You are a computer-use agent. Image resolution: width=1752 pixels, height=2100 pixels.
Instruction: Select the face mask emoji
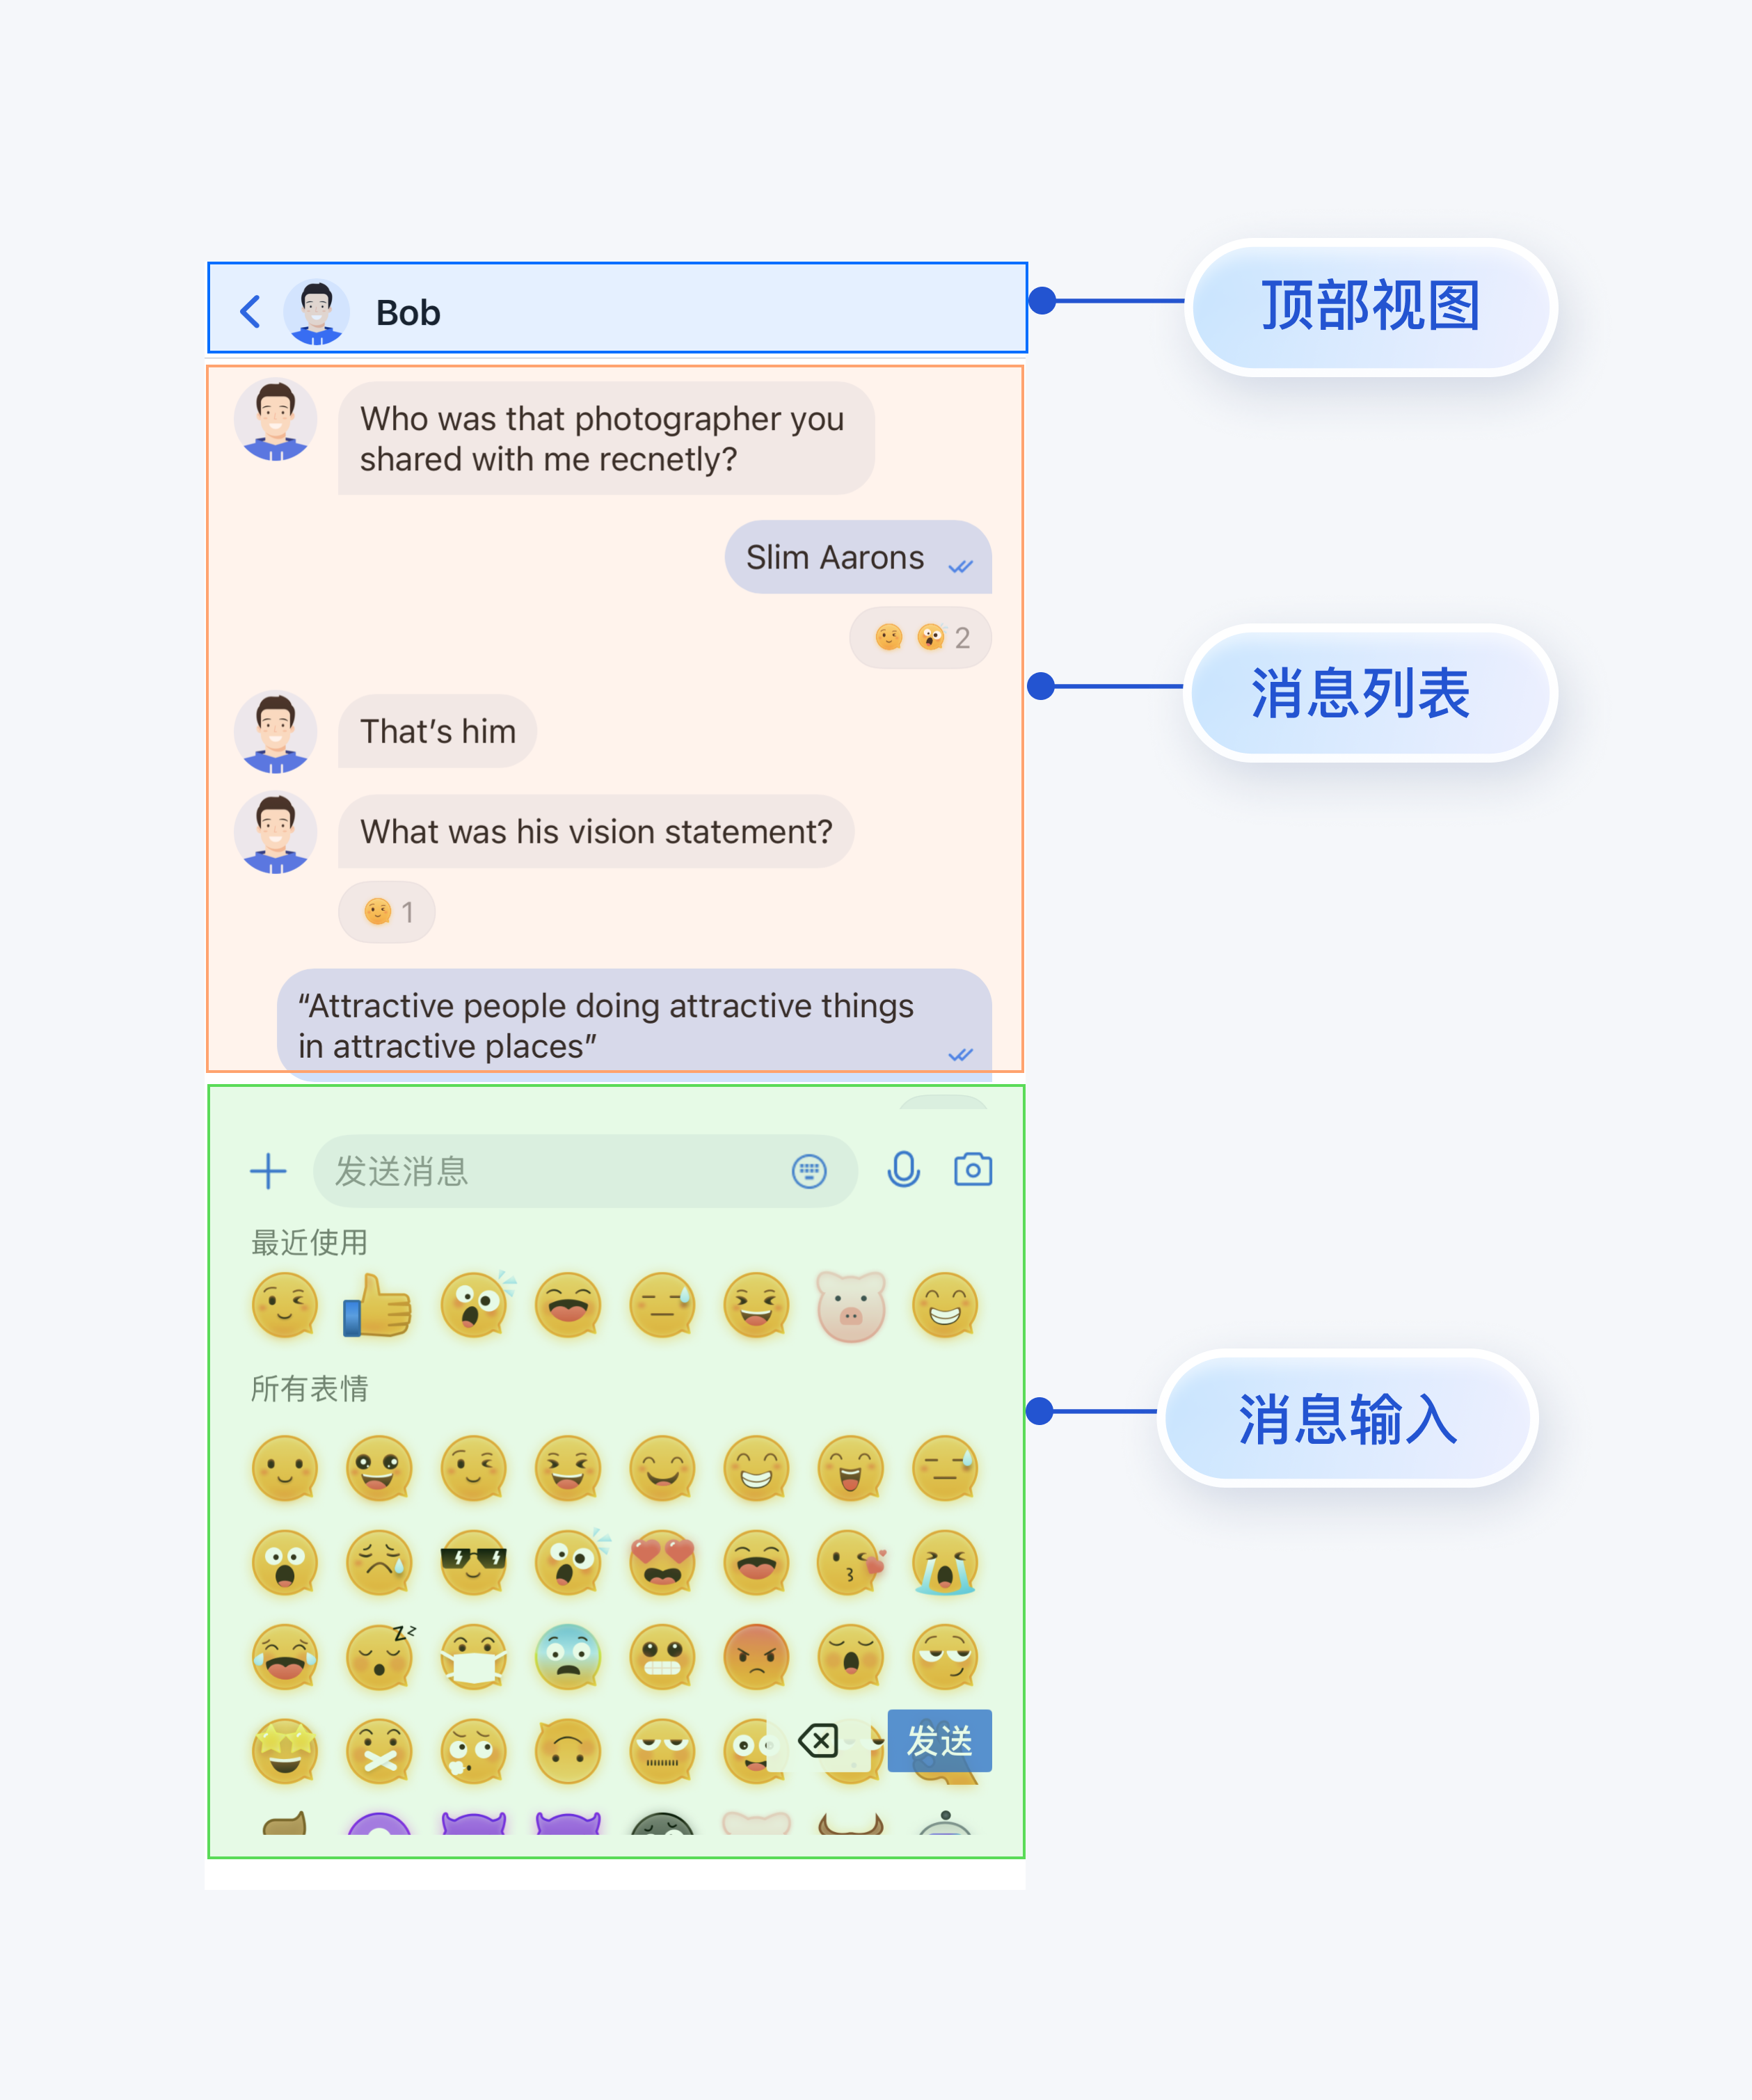point(473,1657)
